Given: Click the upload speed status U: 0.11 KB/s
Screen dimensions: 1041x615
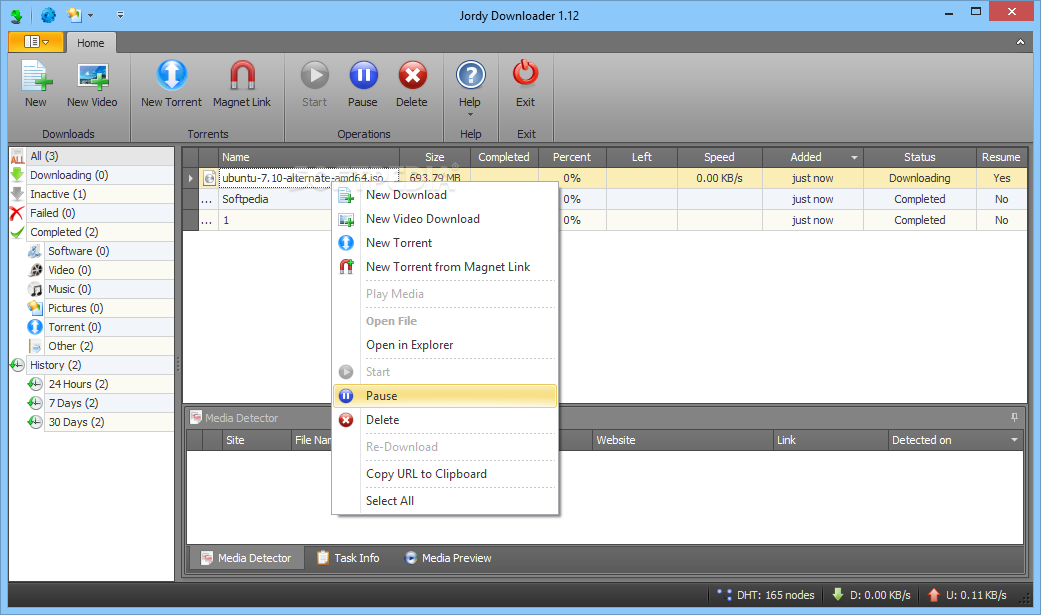Looking at the screenshot, I should [x=967, y=595].
